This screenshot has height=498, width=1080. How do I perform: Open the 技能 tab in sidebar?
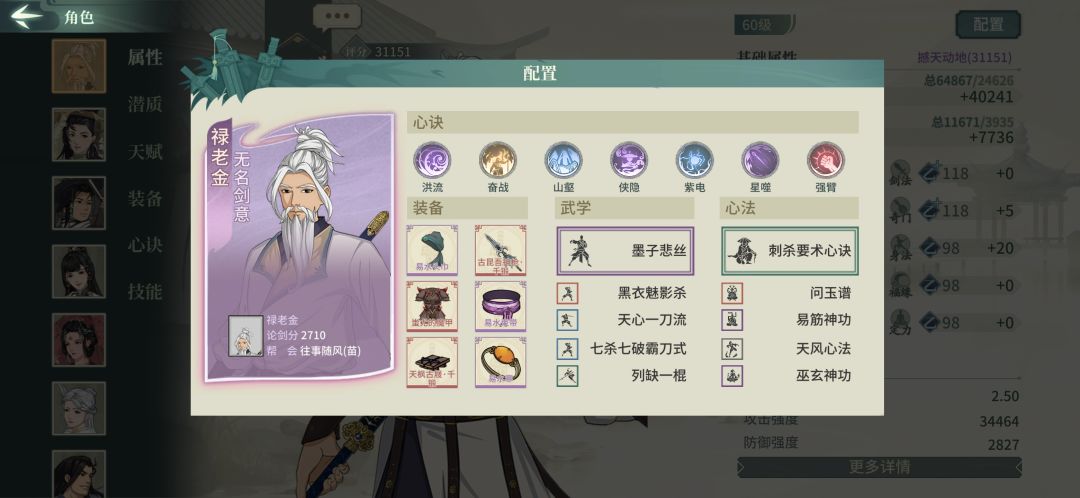point(145,292)
